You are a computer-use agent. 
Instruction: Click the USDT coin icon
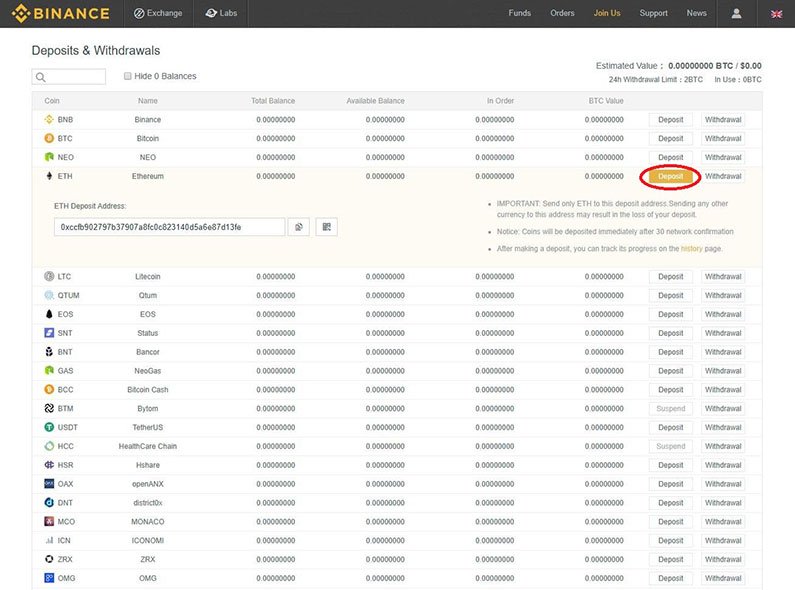pyautogui.click(x=49, y=427)
